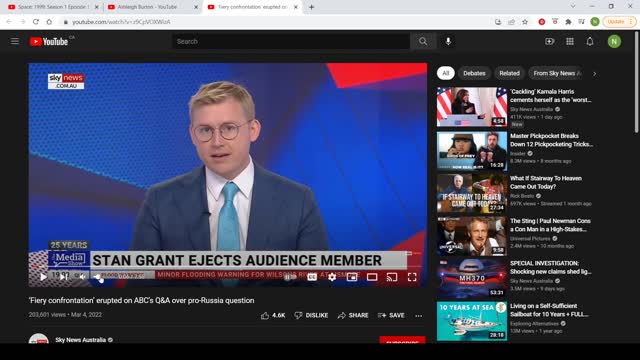Enter fullscreen mode
This screenshot has width=640, height=360.
412,277
